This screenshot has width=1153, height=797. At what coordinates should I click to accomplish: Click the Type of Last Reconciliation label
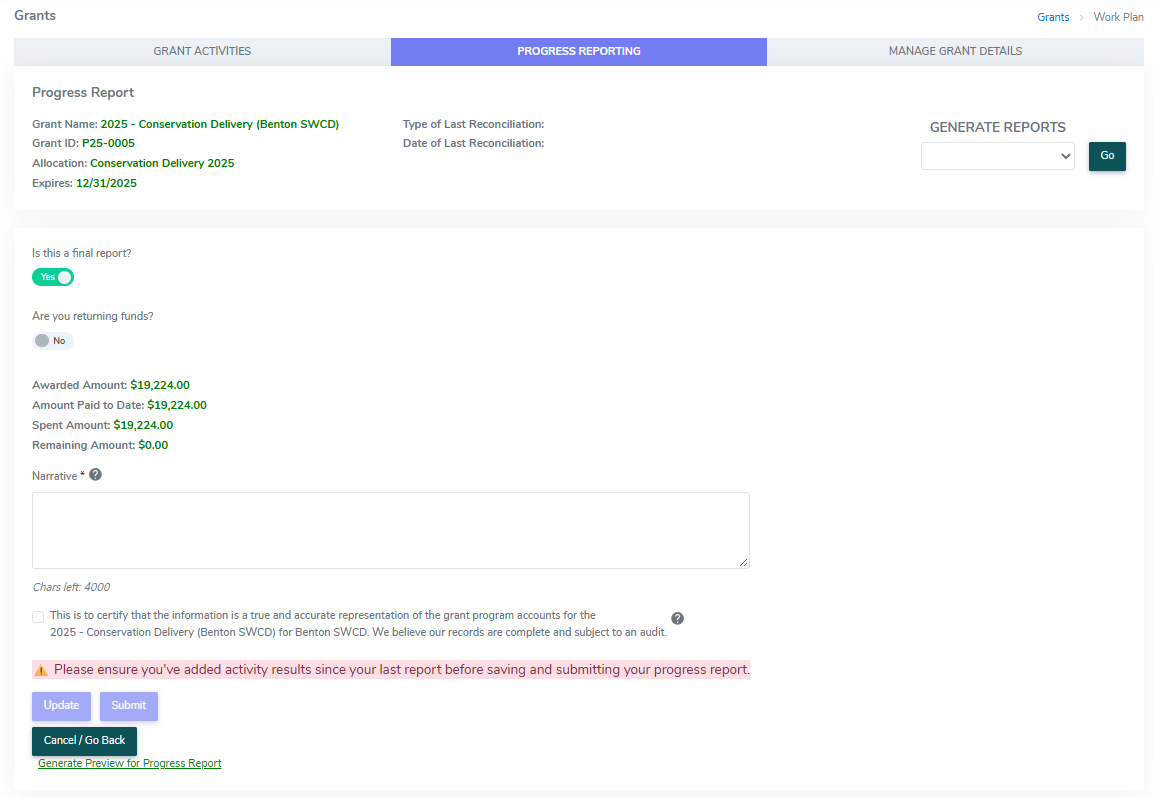click(x=474, y=124)
